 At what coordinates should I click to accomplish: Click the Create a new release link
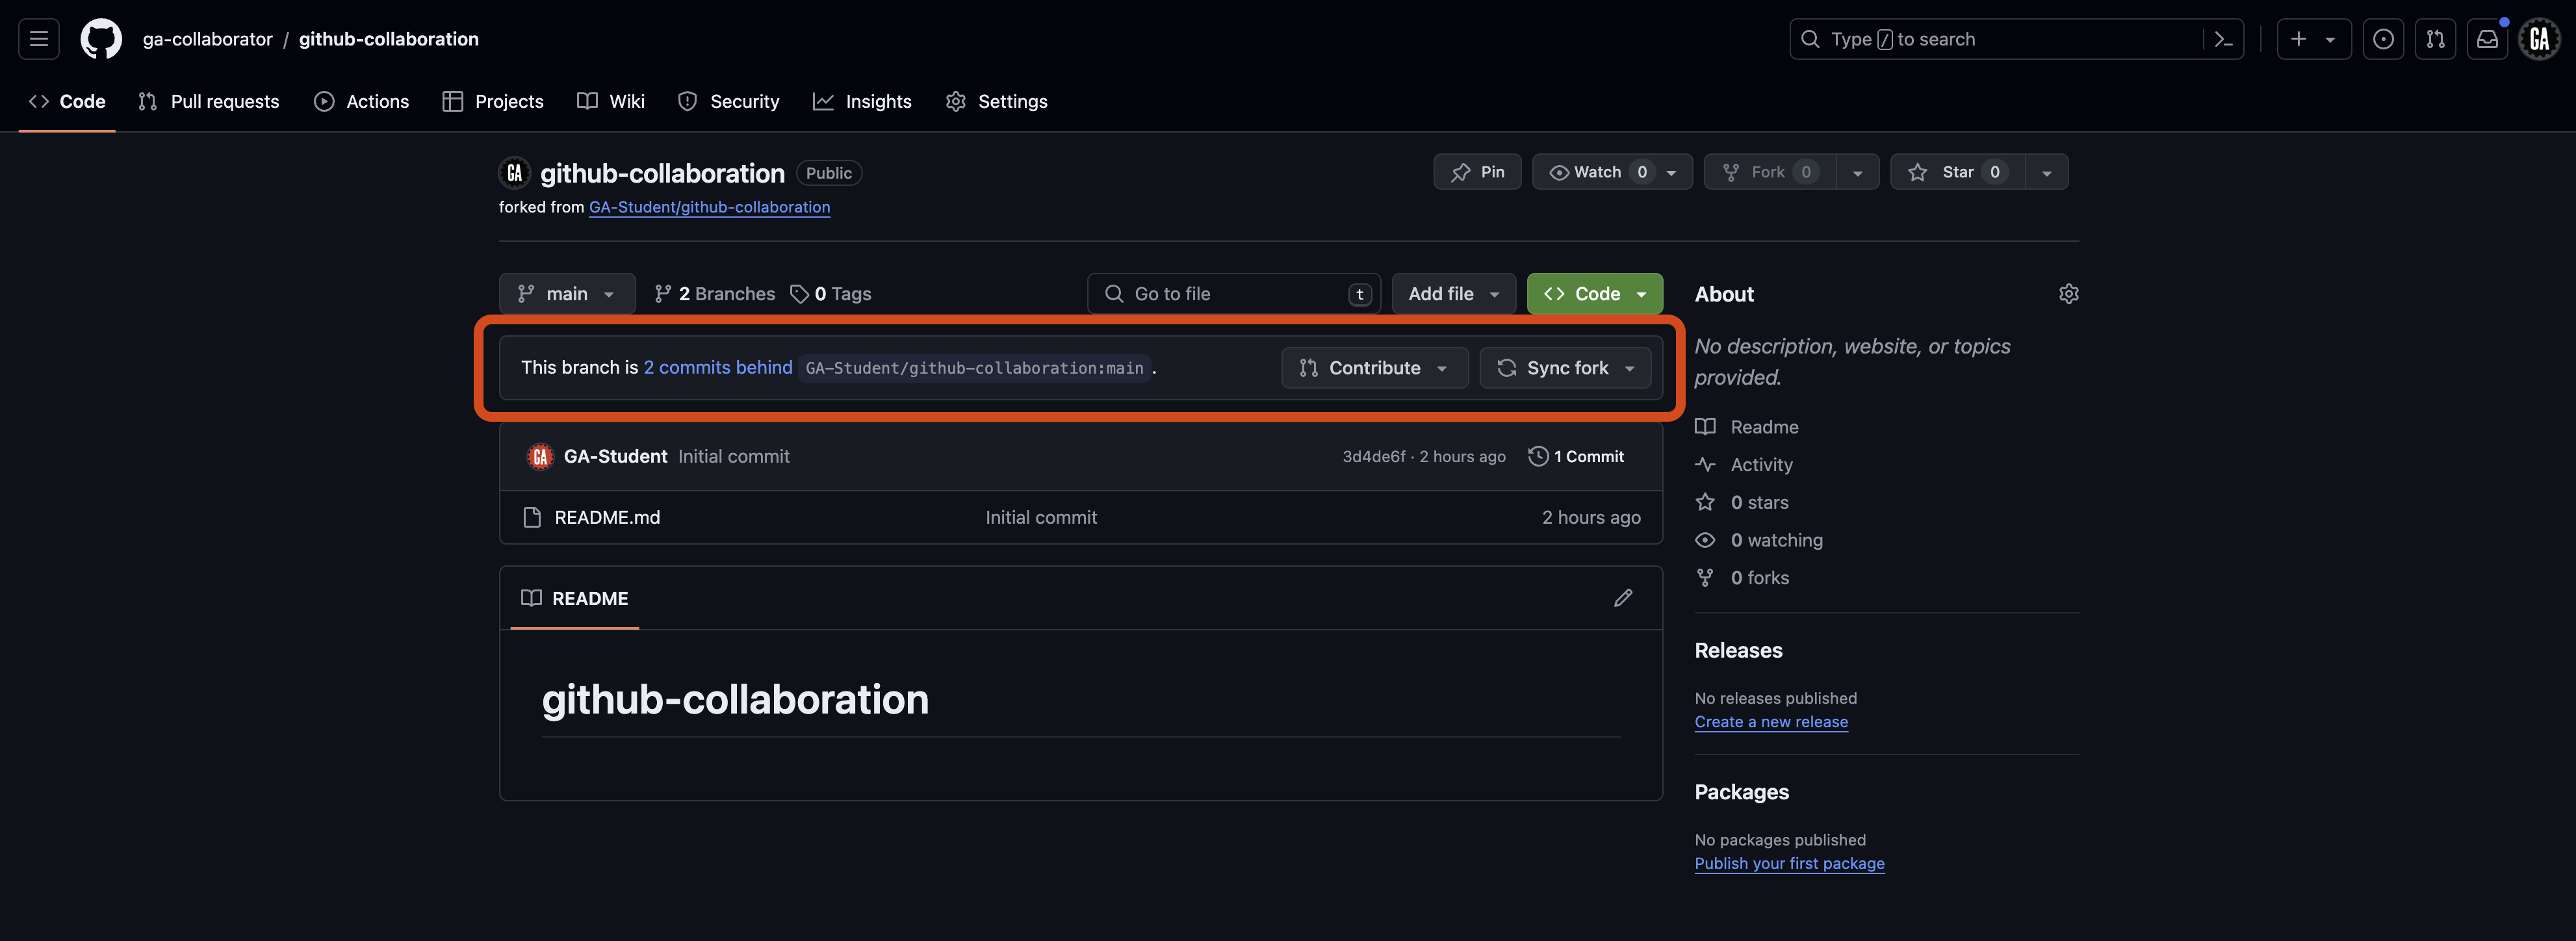click(x=1771, y=721)
